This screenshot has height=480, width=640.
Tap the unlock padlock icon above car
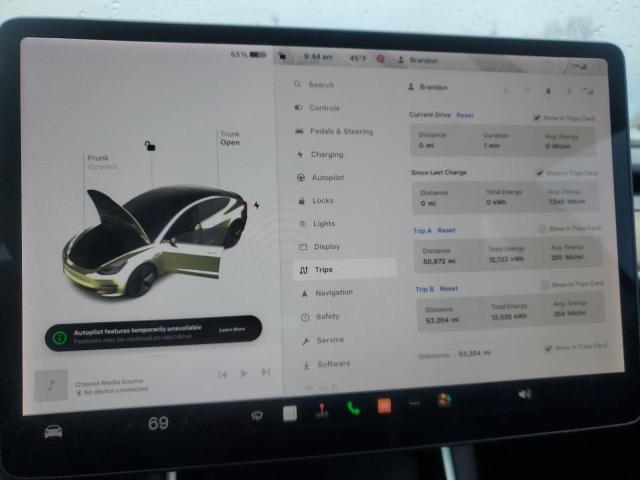pyautogui.click(x=150, y=145)
